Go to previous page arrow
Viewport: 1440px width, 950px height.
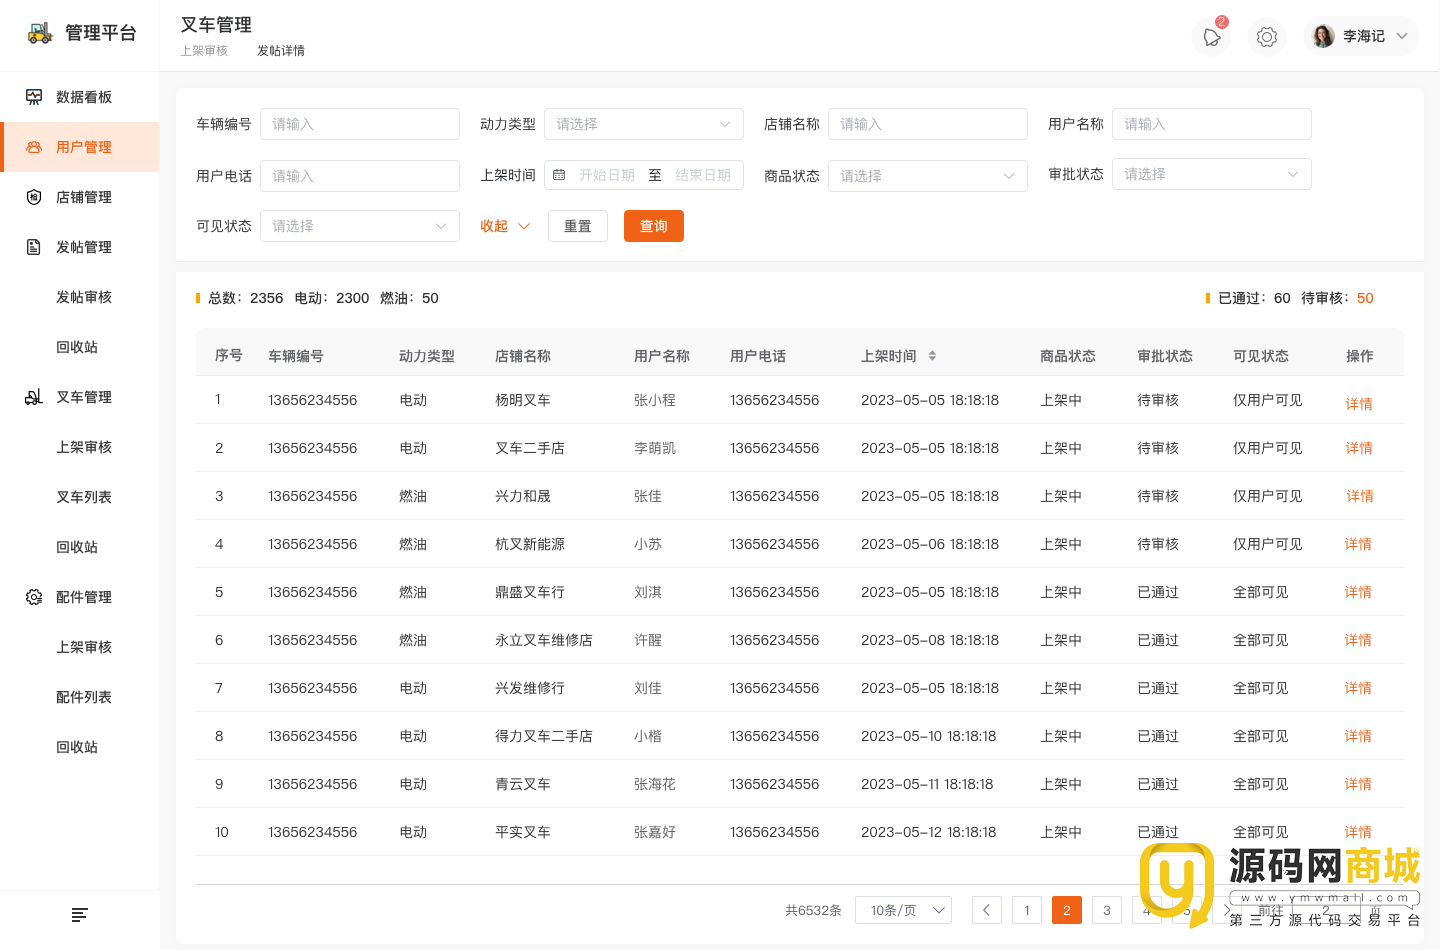986,910
